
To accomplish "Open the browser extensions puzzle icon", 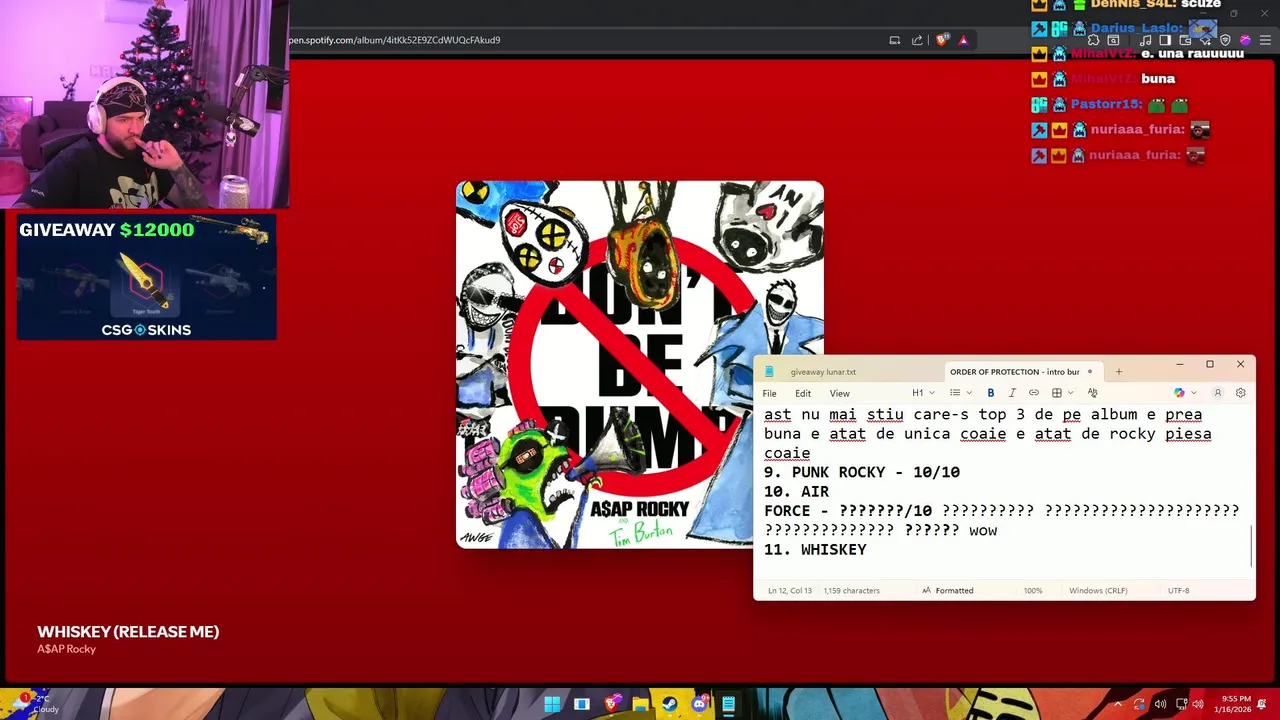I will pyautogui.click(x=1094, y=40).
